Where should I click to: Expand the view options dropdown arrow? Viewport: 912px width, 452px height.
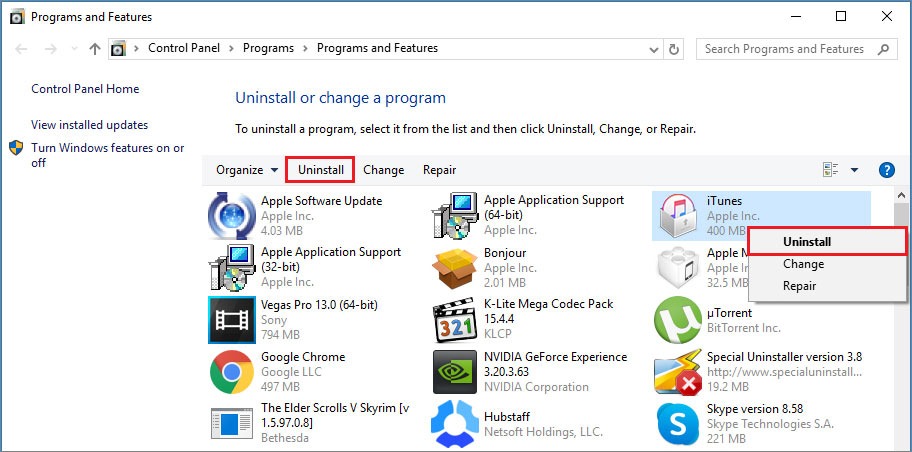[854, 170]
